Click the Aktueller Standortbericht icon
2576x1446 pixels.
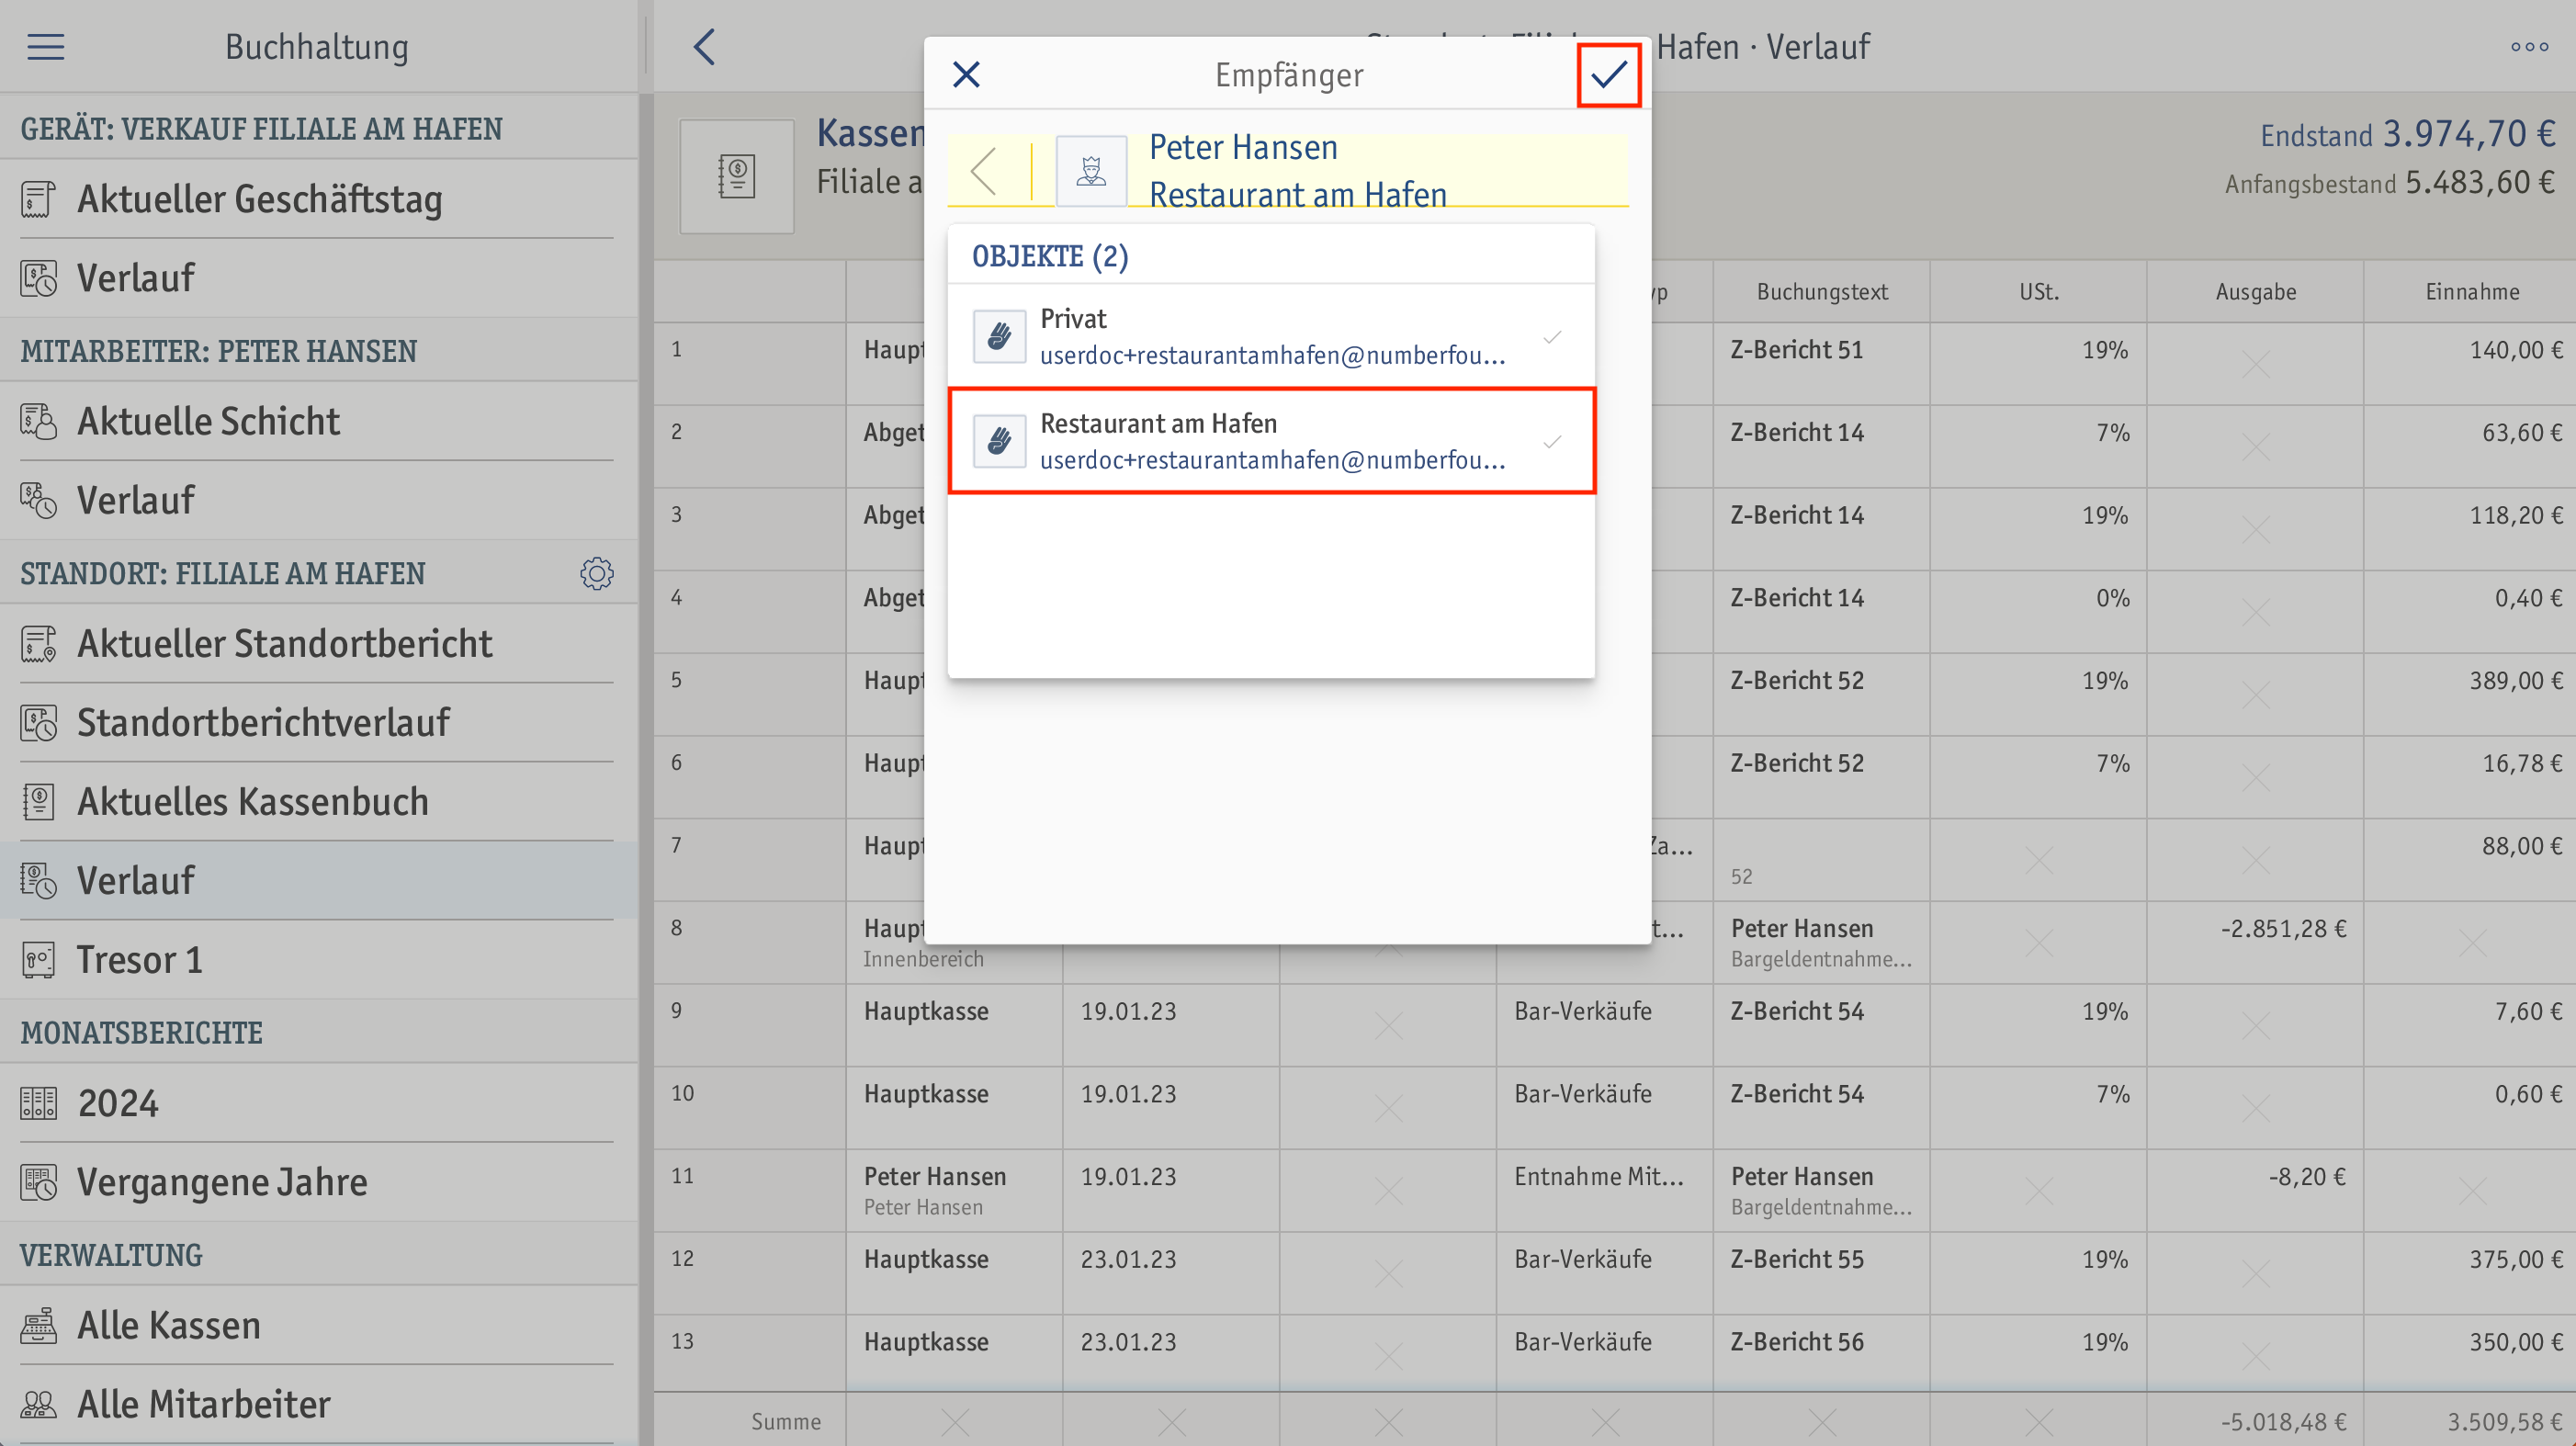[x=38, y=644]
